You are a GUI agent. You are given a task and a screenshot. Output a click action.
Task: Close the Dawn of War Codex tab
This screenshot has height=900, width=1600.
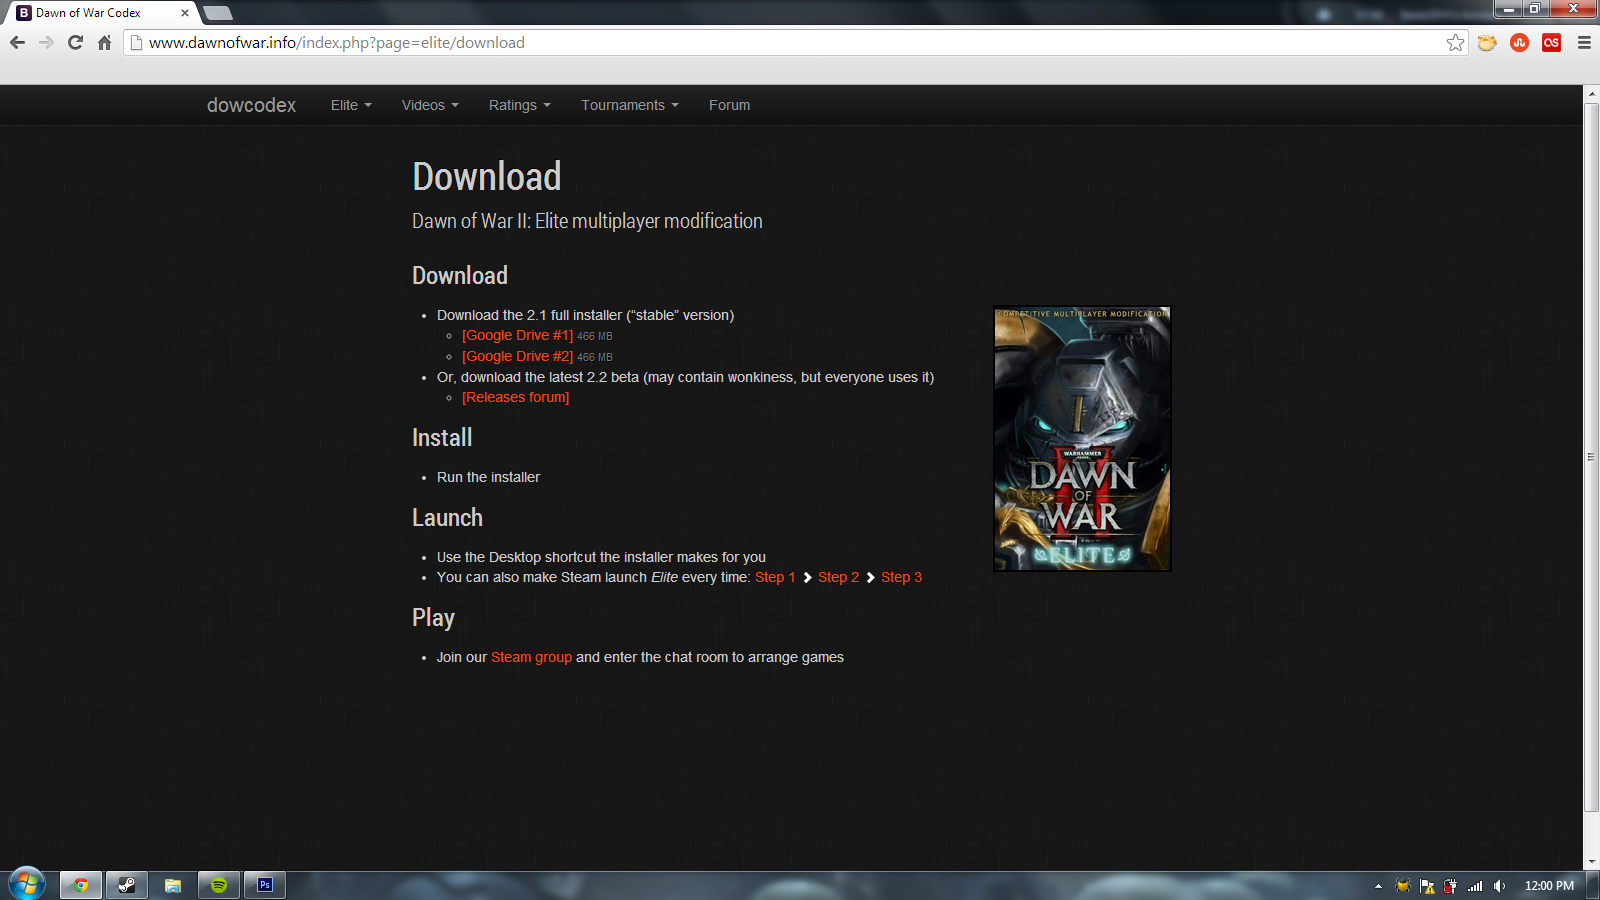click(x=185, y=13)
